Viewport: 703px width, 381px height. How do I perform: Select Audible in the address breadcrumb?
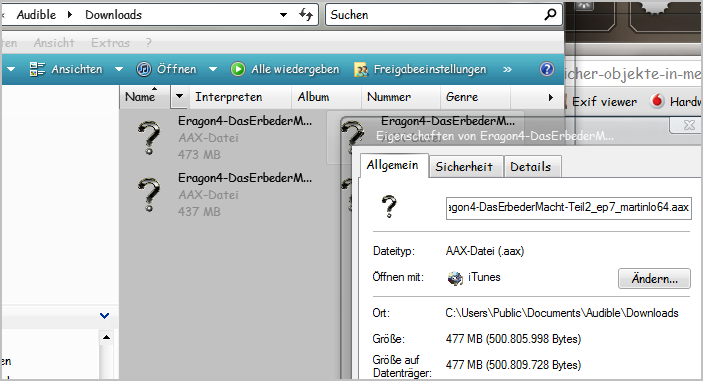[x=36, y=15]
